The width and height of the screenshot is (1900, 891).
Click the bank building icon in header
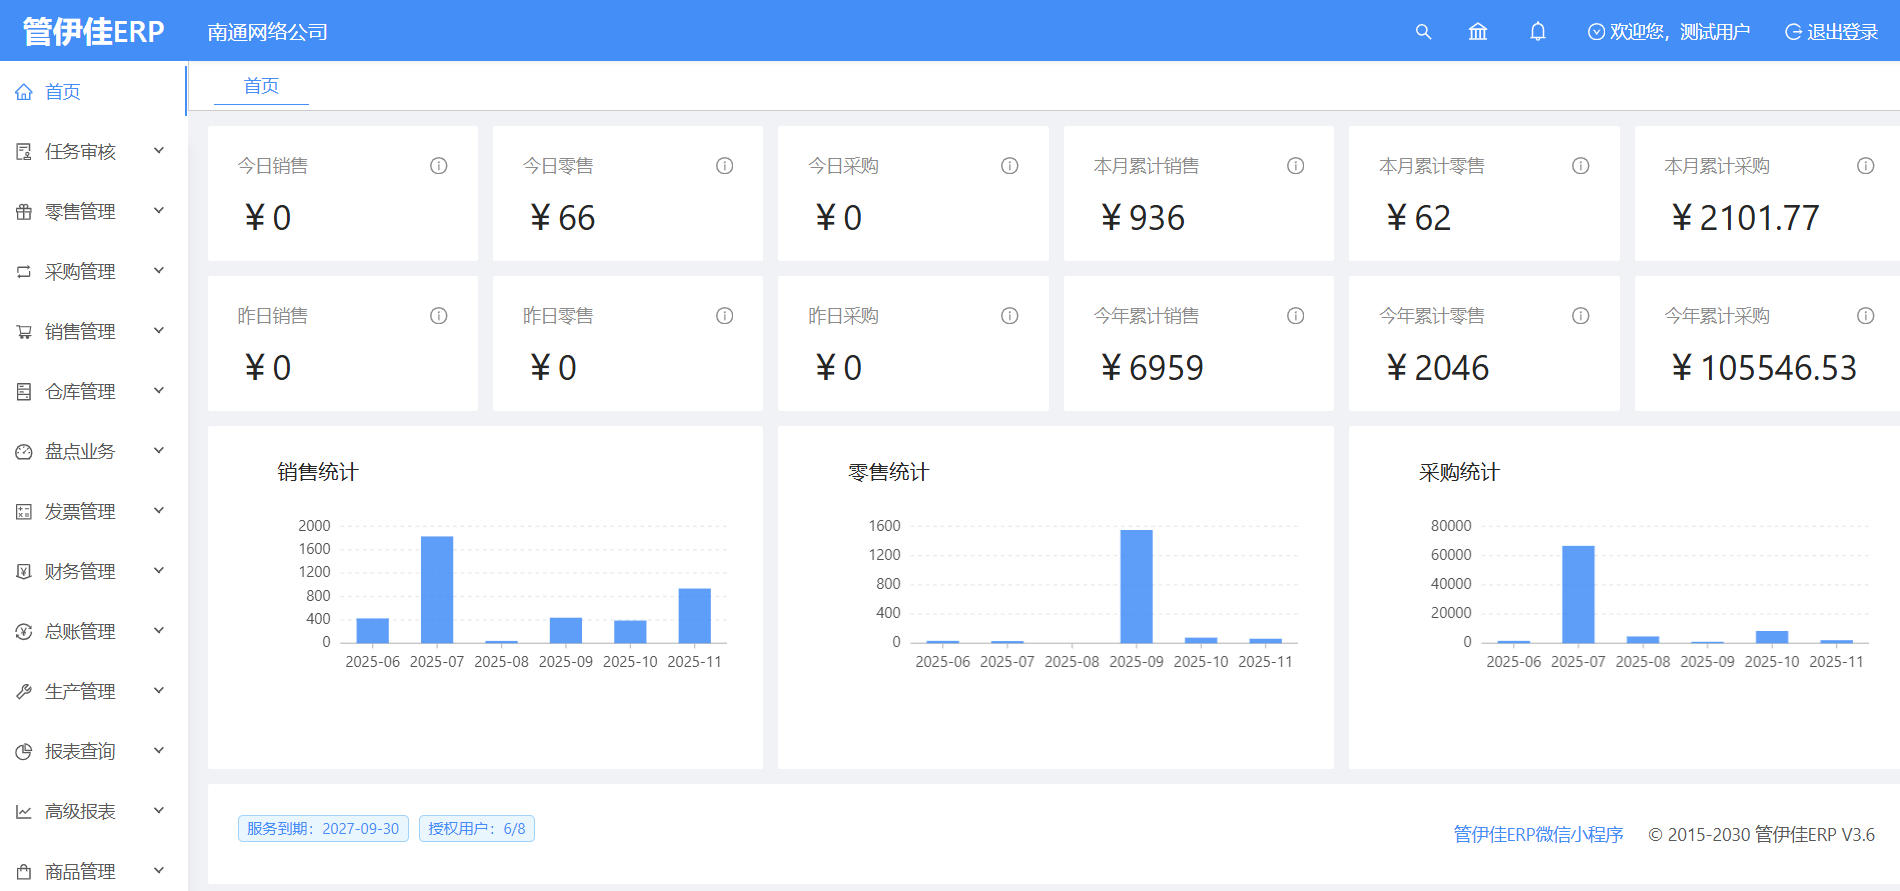click(x=1478, y=32)
